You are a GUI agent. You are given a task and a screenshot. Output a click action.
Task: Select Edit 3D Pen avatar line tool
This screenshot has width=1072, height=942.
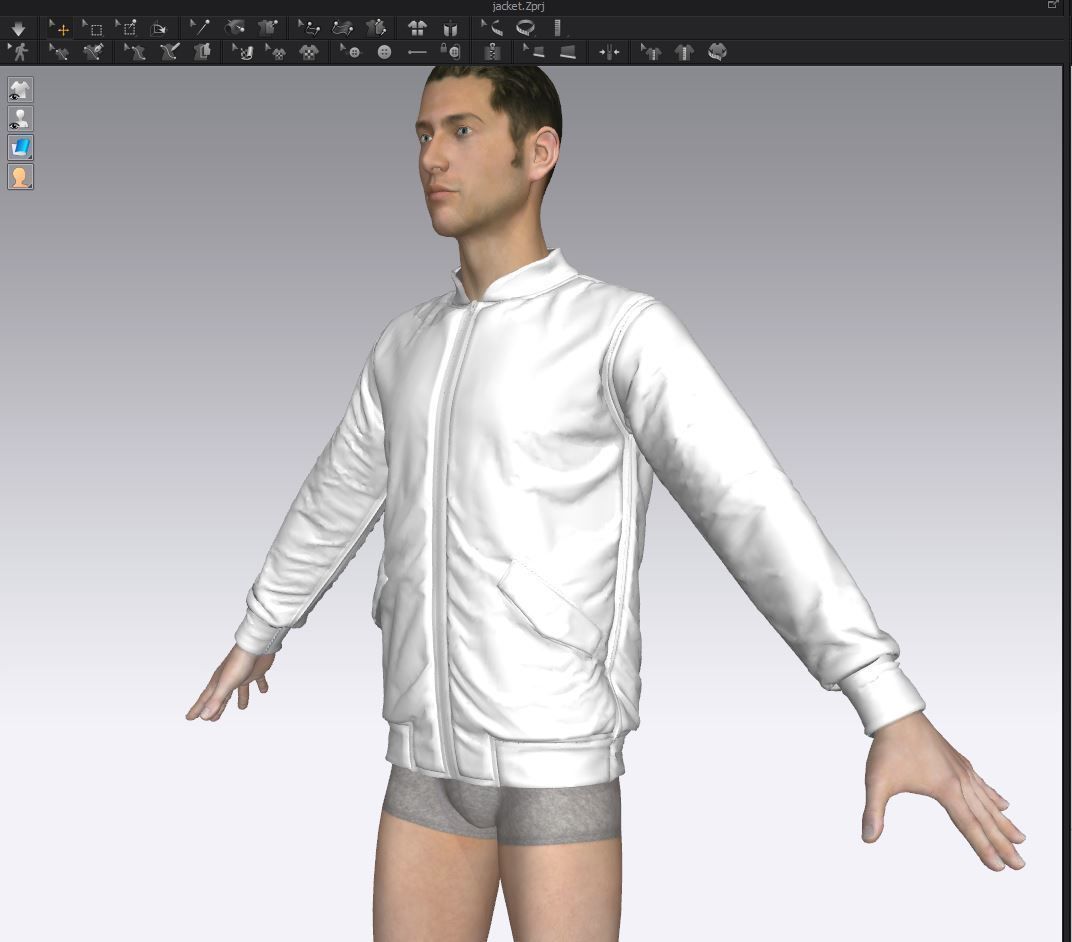click(x=134, y=52)
